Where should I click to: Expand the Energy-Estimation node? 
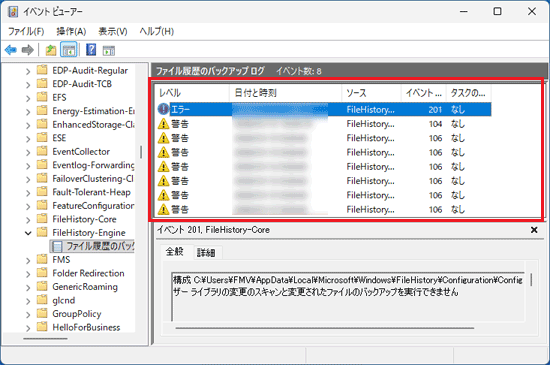pyautogui.click(x=28, y=111)
